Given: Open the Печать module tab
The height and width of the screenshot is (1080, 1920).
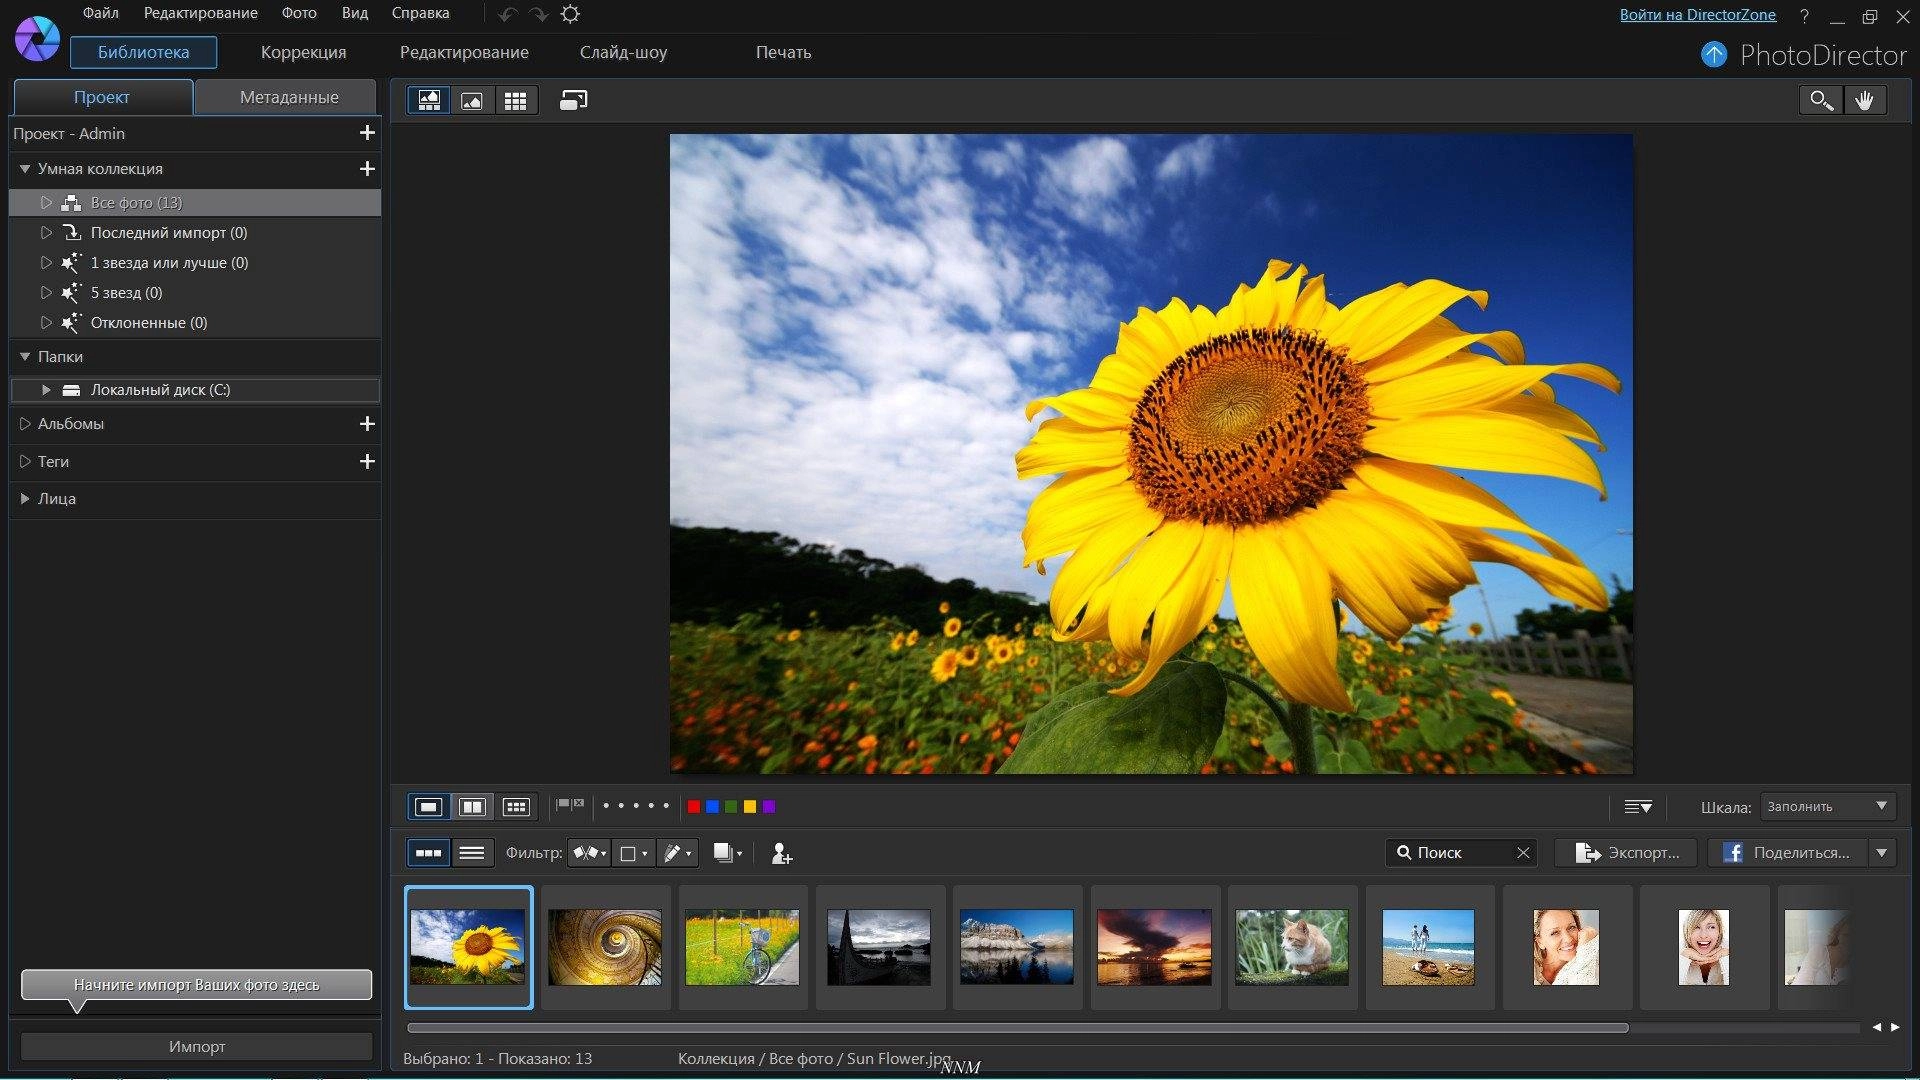Looking at the screenshot, I should (x=783, y=52).
